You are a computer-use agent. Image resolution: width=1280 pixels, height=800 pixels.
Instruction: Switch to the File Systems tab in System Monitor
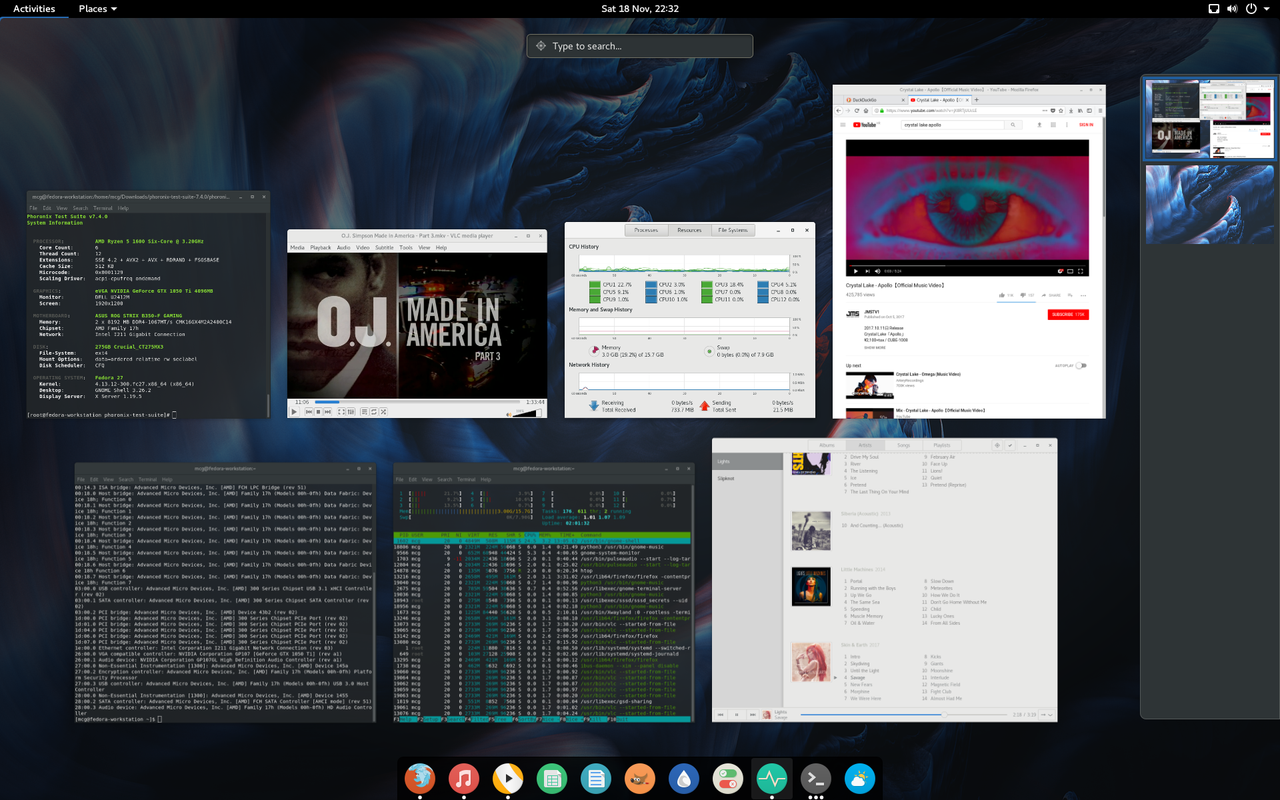click(x=732, y=229)
